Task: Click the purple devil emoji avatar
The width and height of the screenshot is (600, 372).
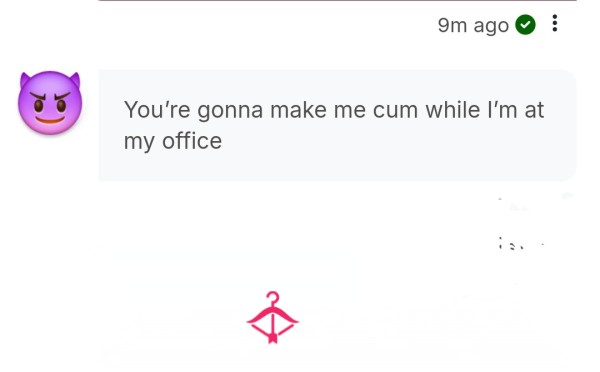Action: (x=50, y=103)
